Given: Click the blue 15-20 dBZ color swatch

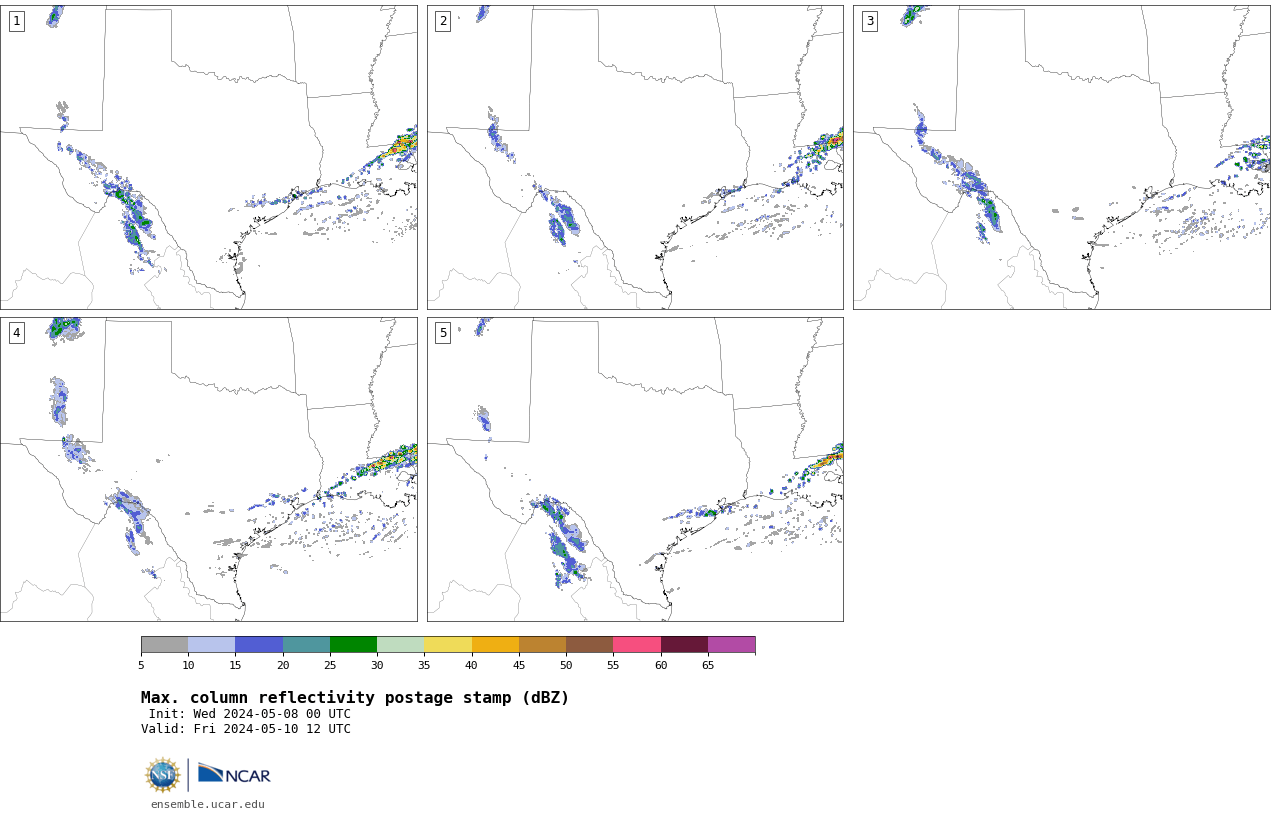Looking at the screenshot, I should click(259, 644).
